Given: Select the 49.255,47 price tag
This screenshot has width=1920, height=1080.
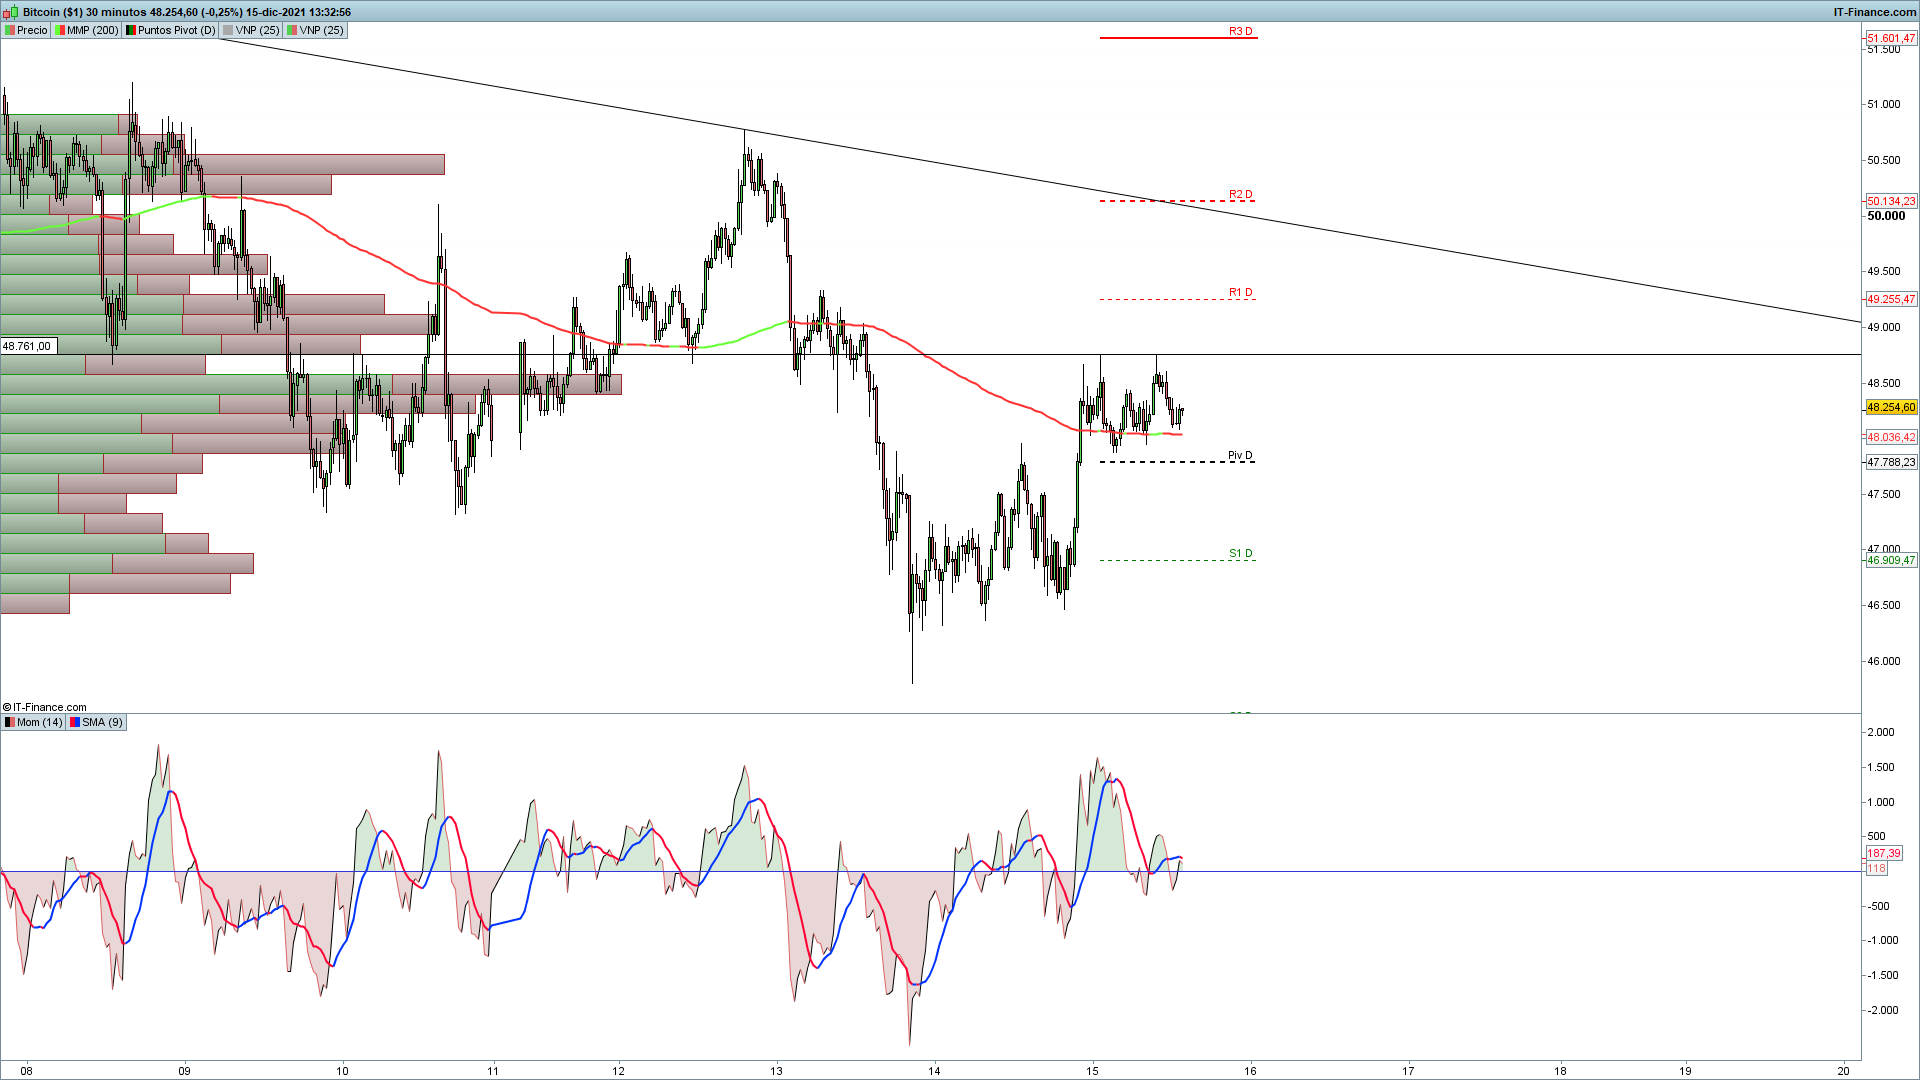Looking at the screenshot, I should pyautogui.click(x=1891, y=299).
